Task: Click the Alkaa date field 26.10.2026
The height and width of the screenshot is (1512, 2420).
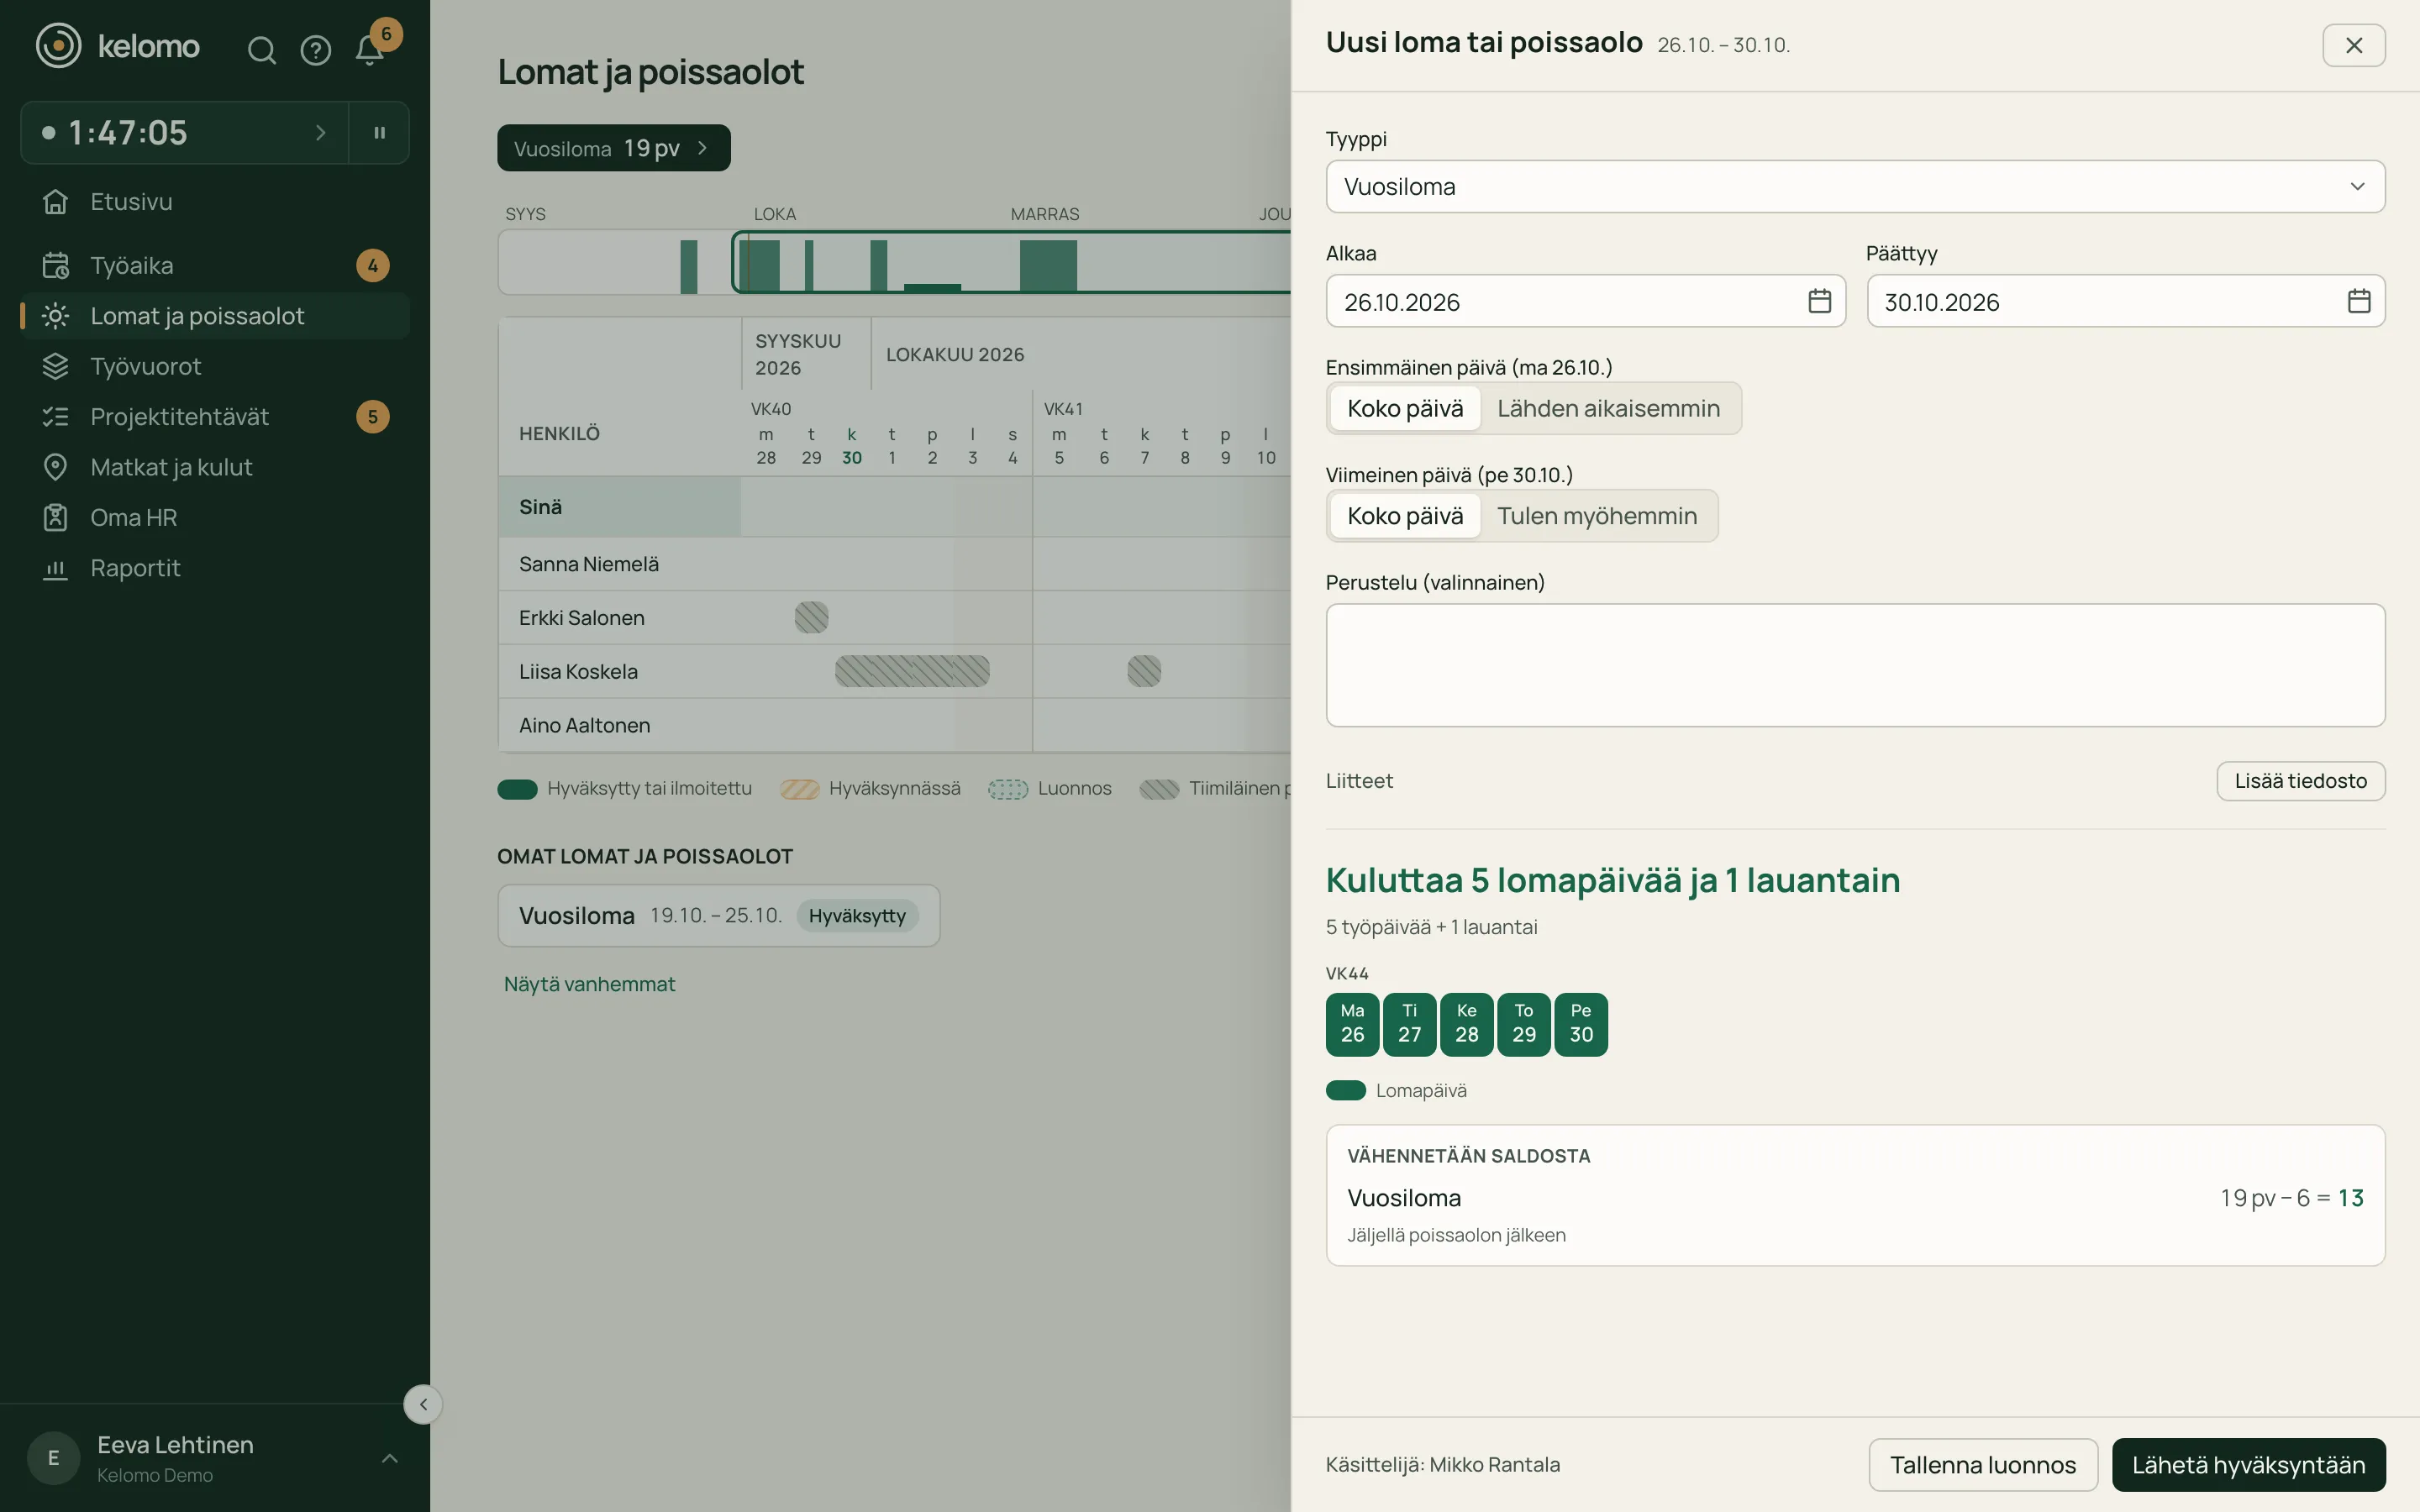Action: pyautogui.click(x=1585, y=301)
